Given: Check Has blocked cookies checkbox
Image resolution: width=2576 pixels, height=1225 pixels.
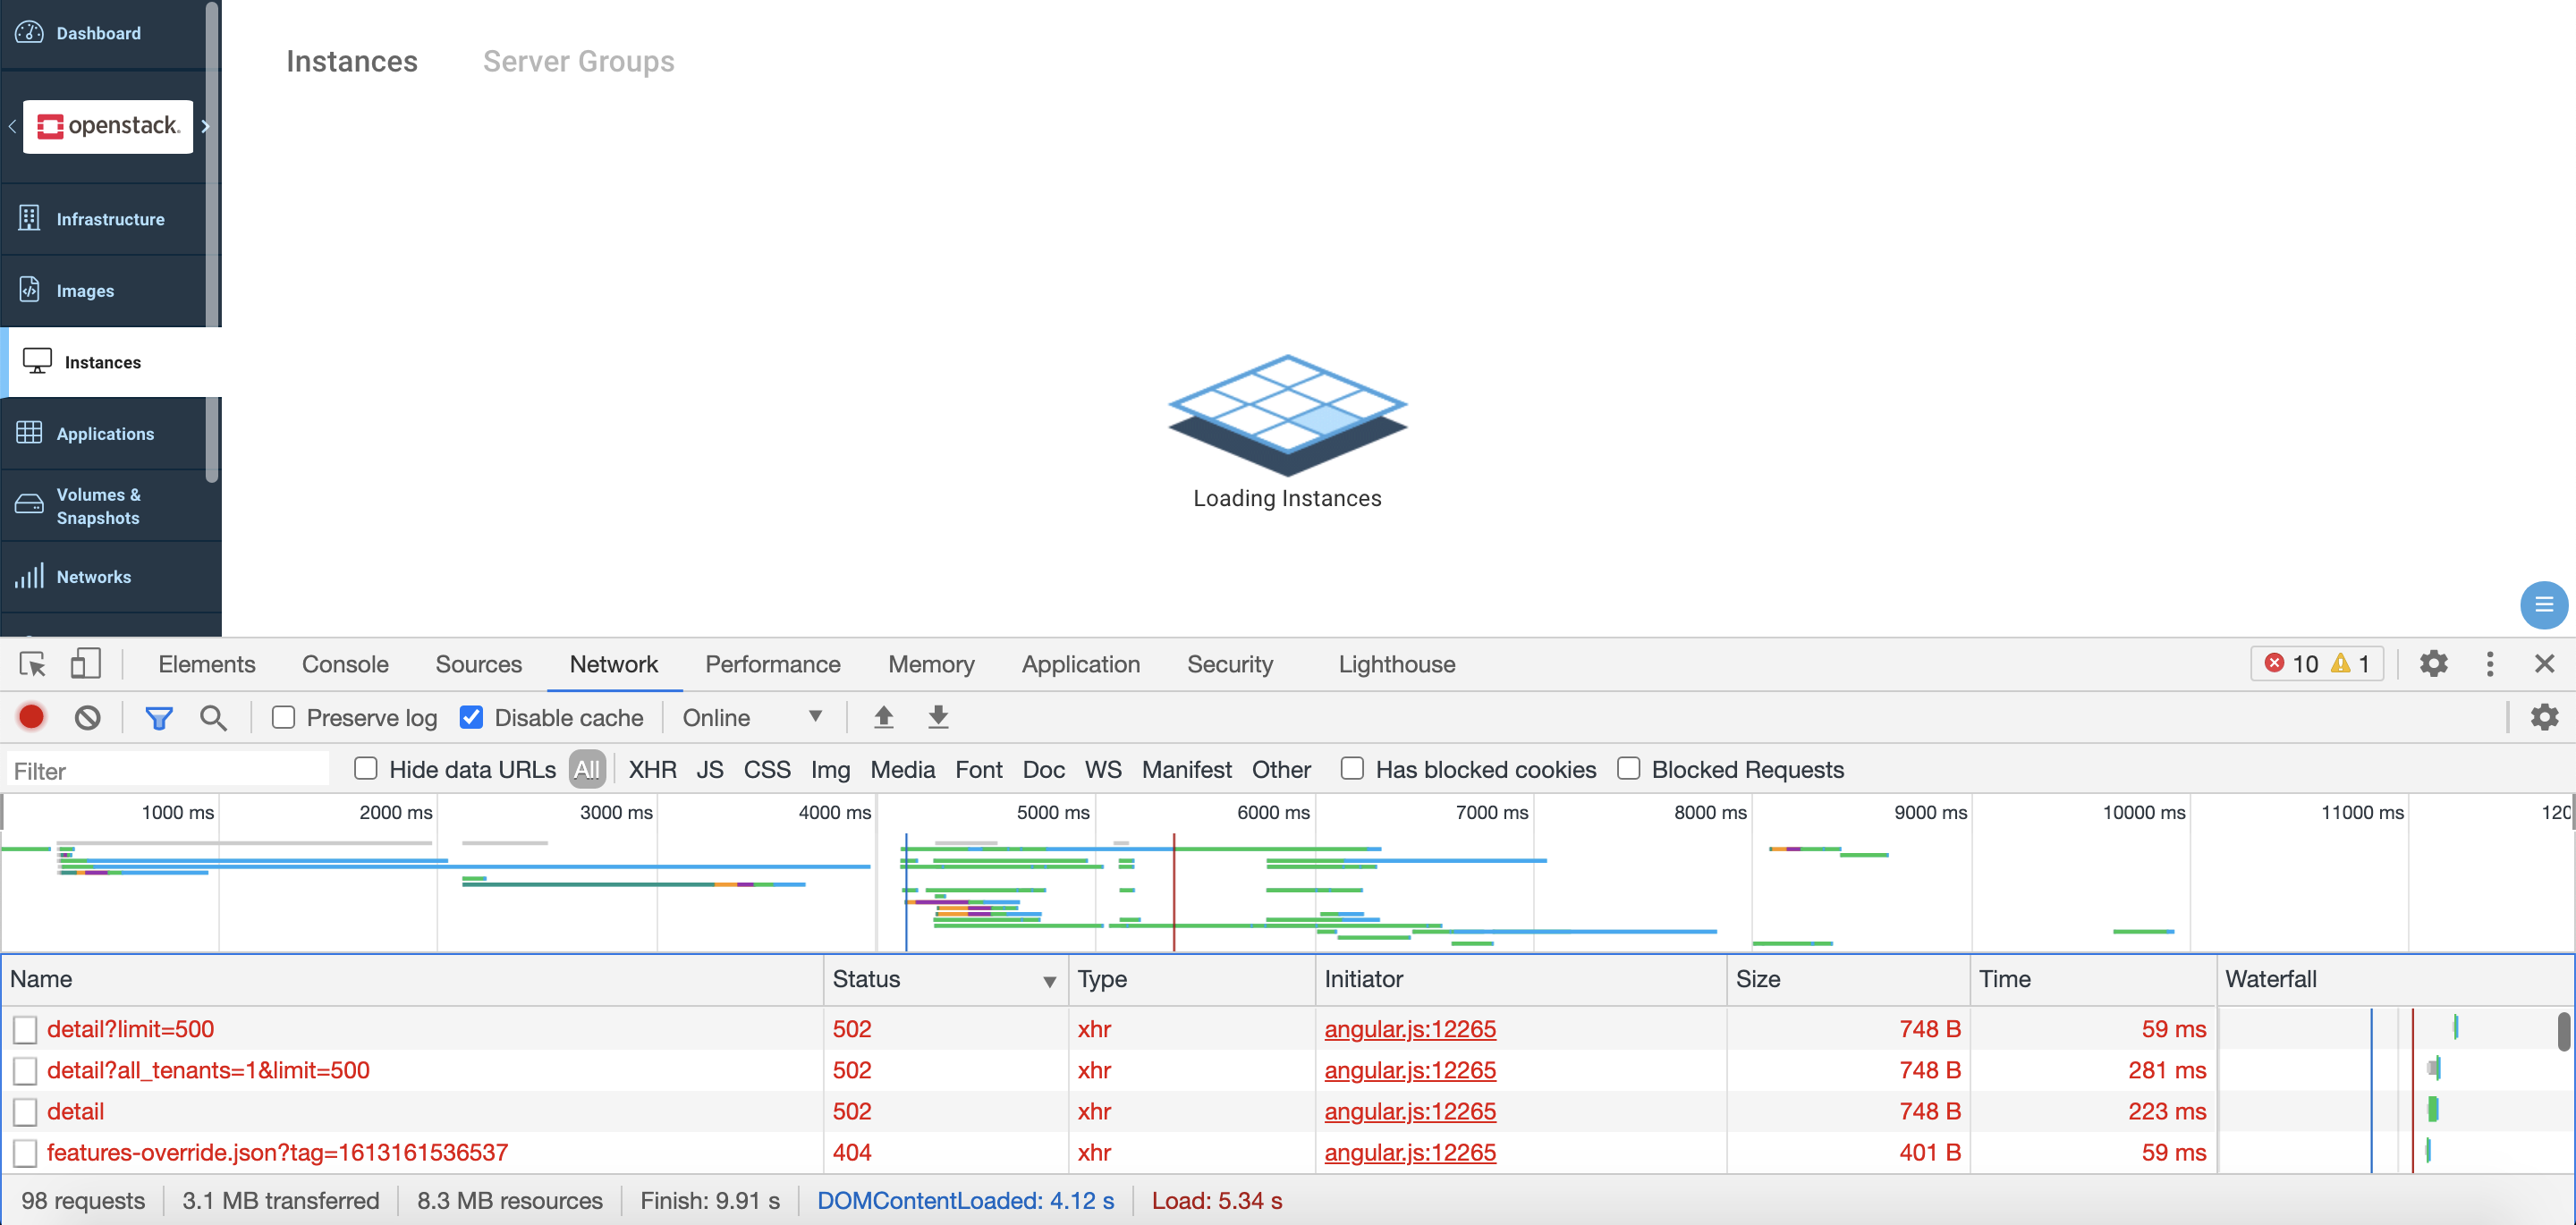Looking at the screenshot, I should point(1352,768).
